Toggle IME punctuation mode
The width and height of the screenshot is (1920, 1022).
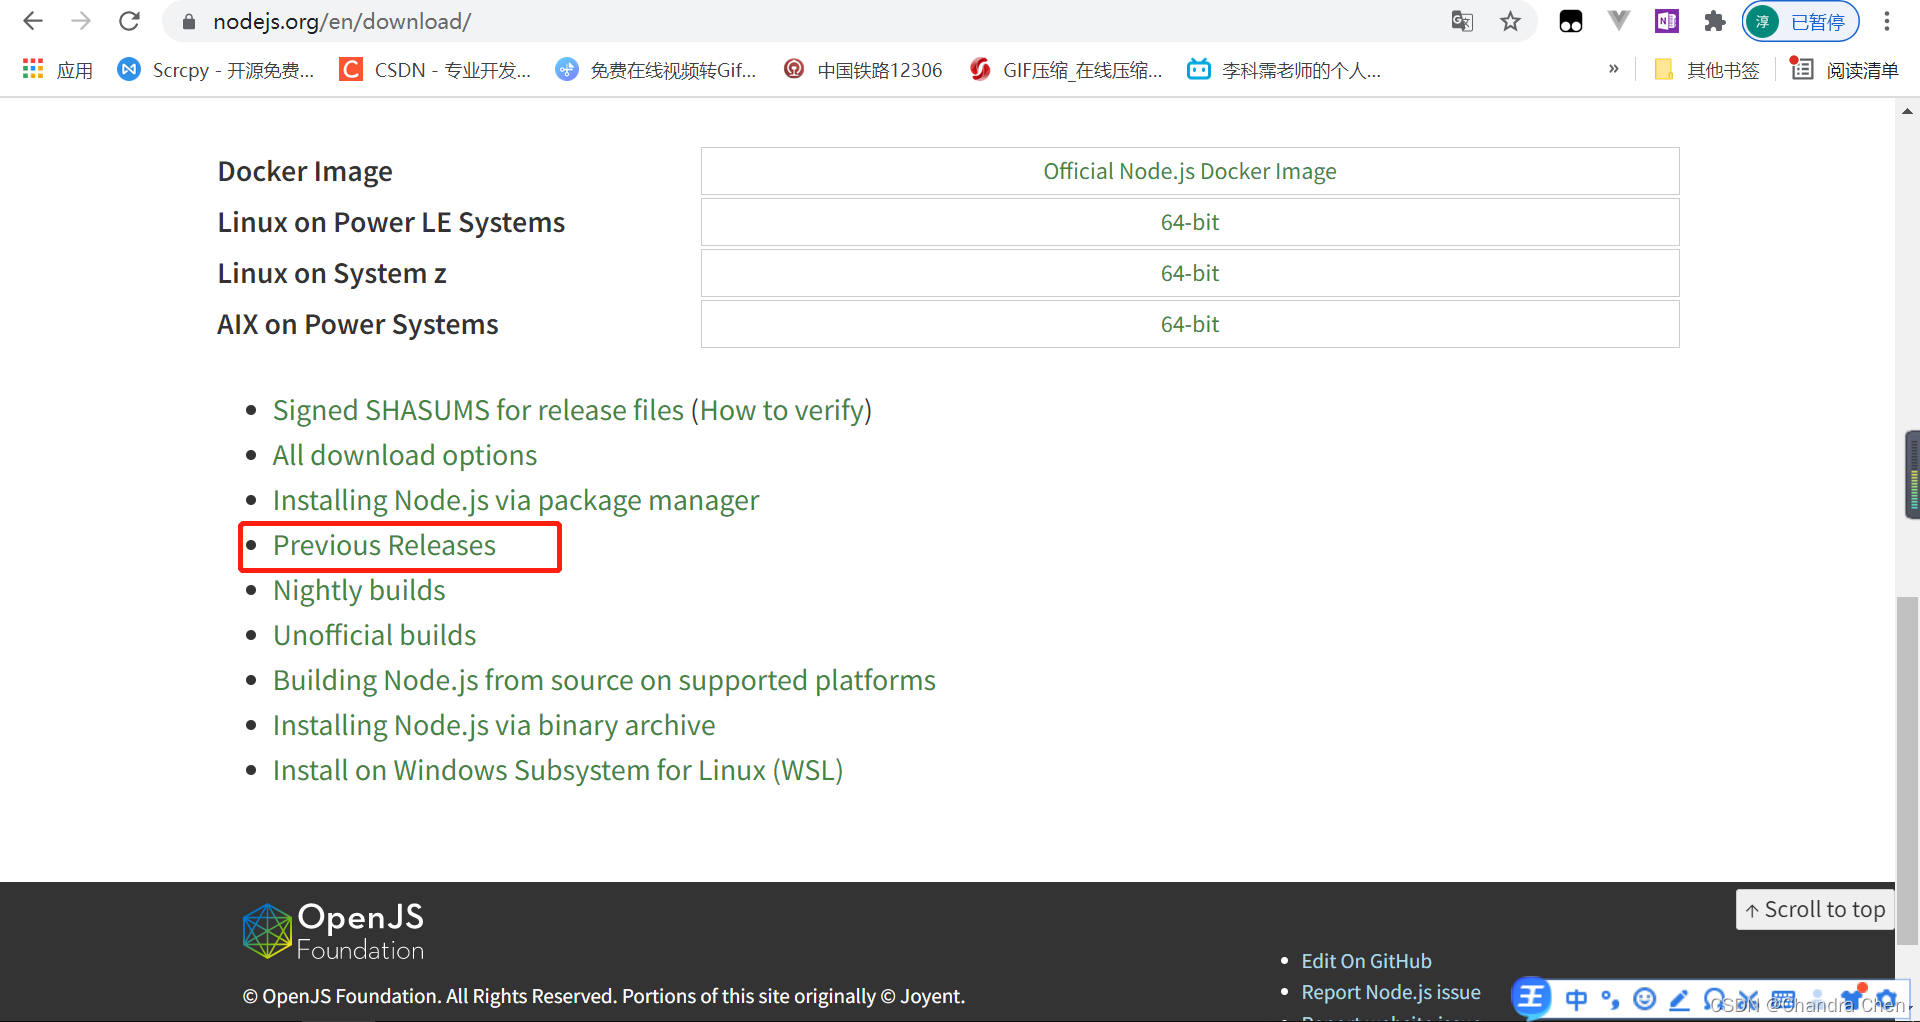point(1610,999)
